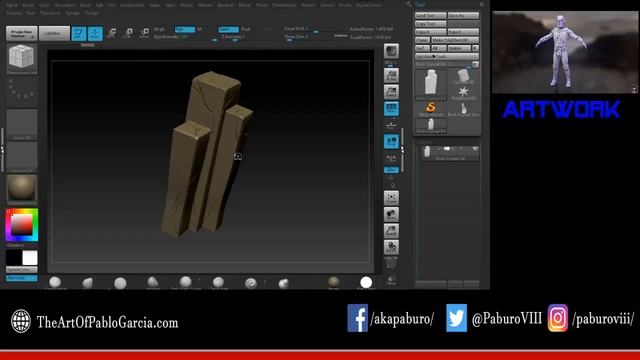Collapse the right tray divider arrows
This screenshot has height=360, width=640.
click(402, 150)
